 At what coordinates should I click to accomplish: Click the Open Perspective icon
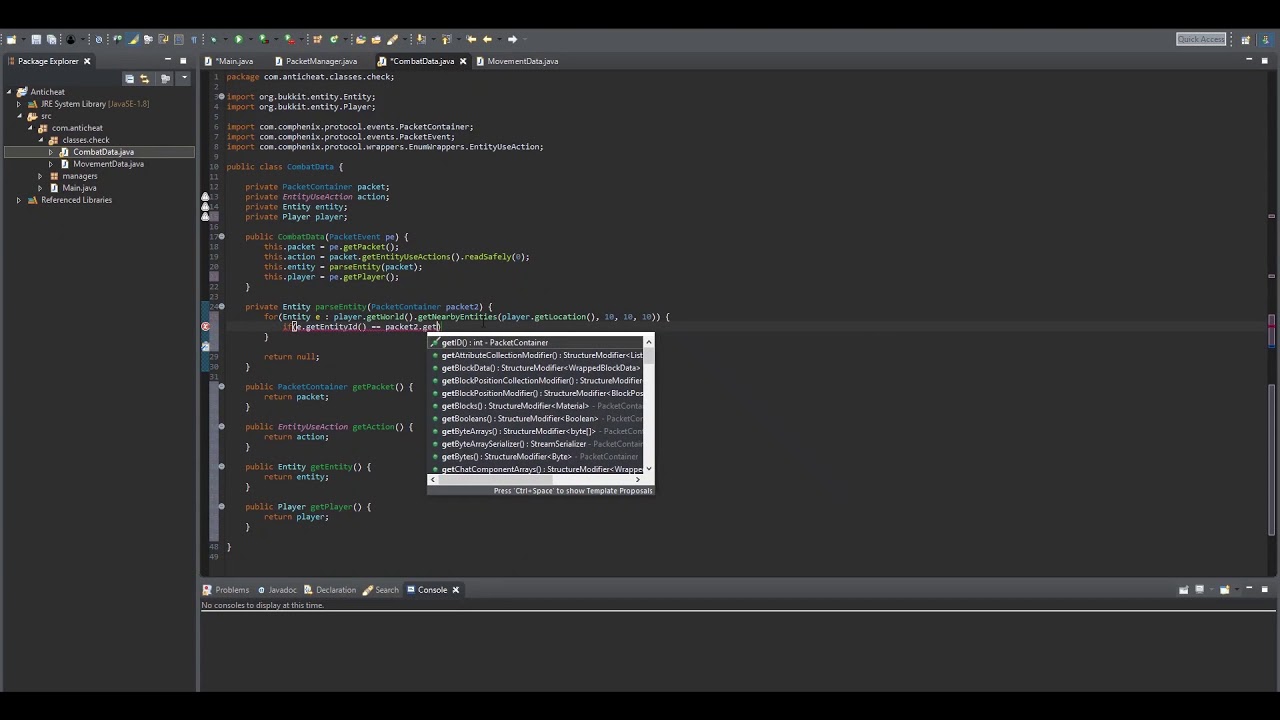click(1246, 39)
